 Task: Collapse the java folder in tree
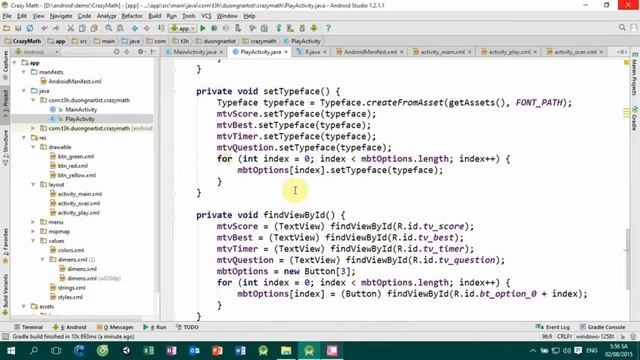pos(24,91)
